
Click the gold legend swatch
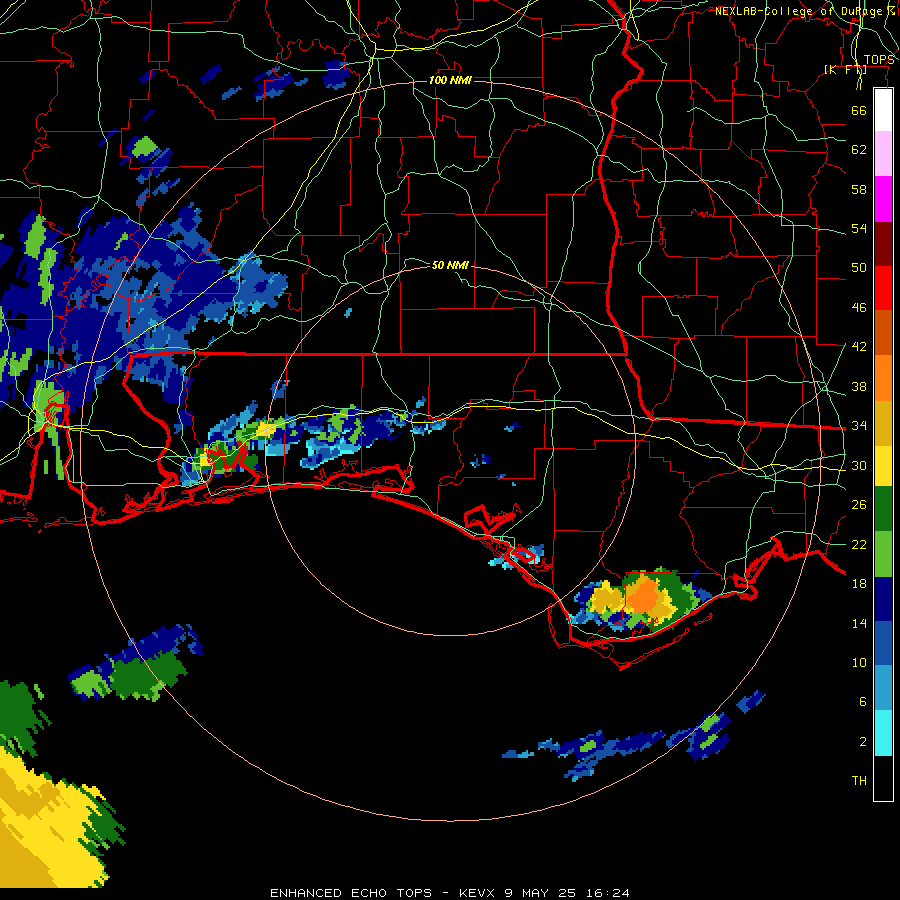[883, 422]
